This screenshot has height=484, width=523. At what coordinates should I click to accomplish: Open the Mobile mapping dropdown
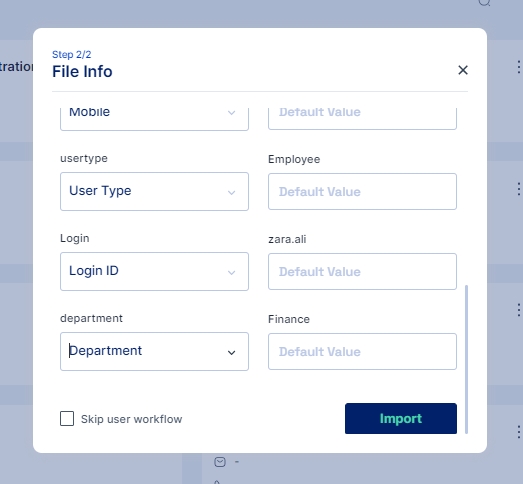click(154, 118)
